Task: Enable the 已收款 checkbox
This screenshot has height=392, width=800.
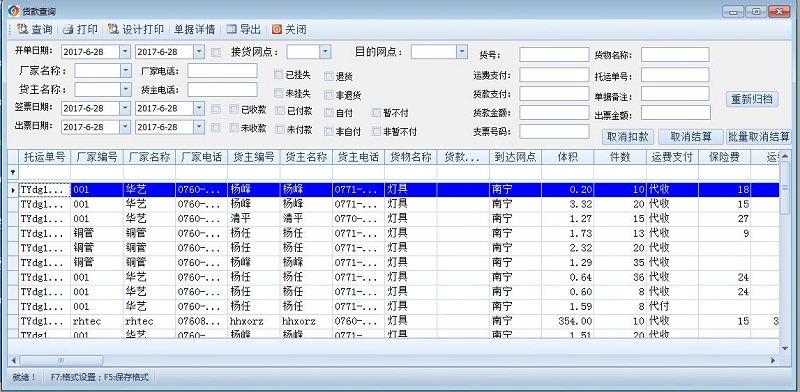Action: (x=234, y=109)
